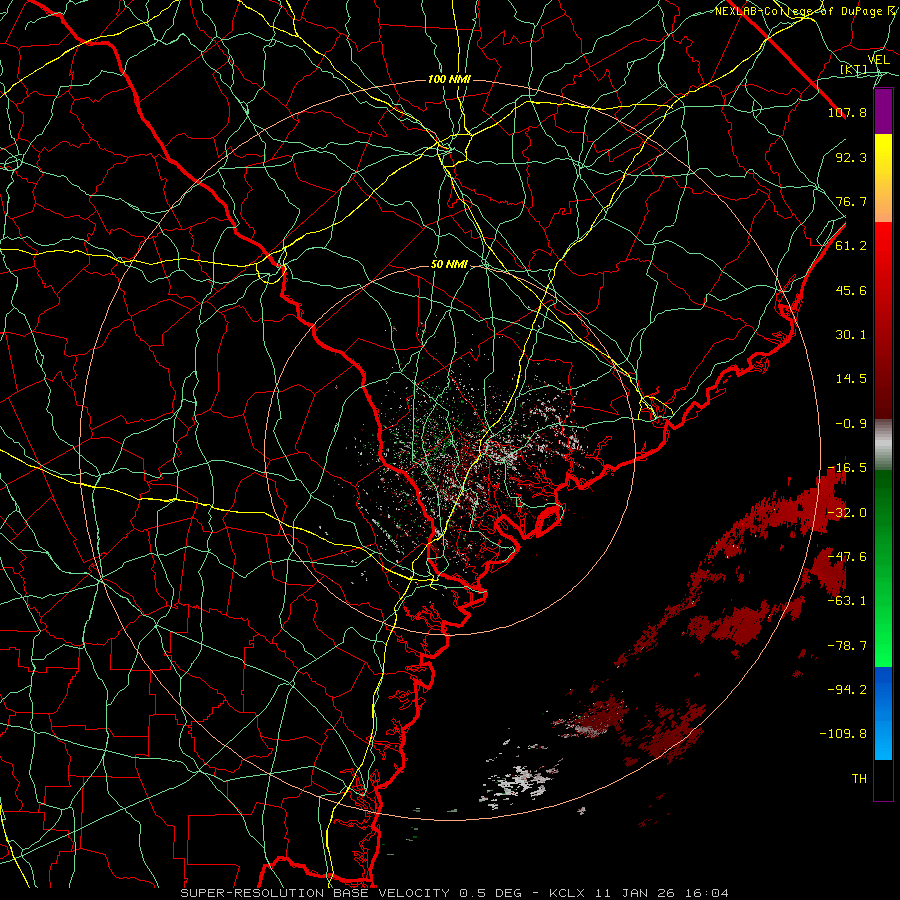Screen dimensions: 900x900
Task: Click the 92.3 legend value
Action: point(851,157)
